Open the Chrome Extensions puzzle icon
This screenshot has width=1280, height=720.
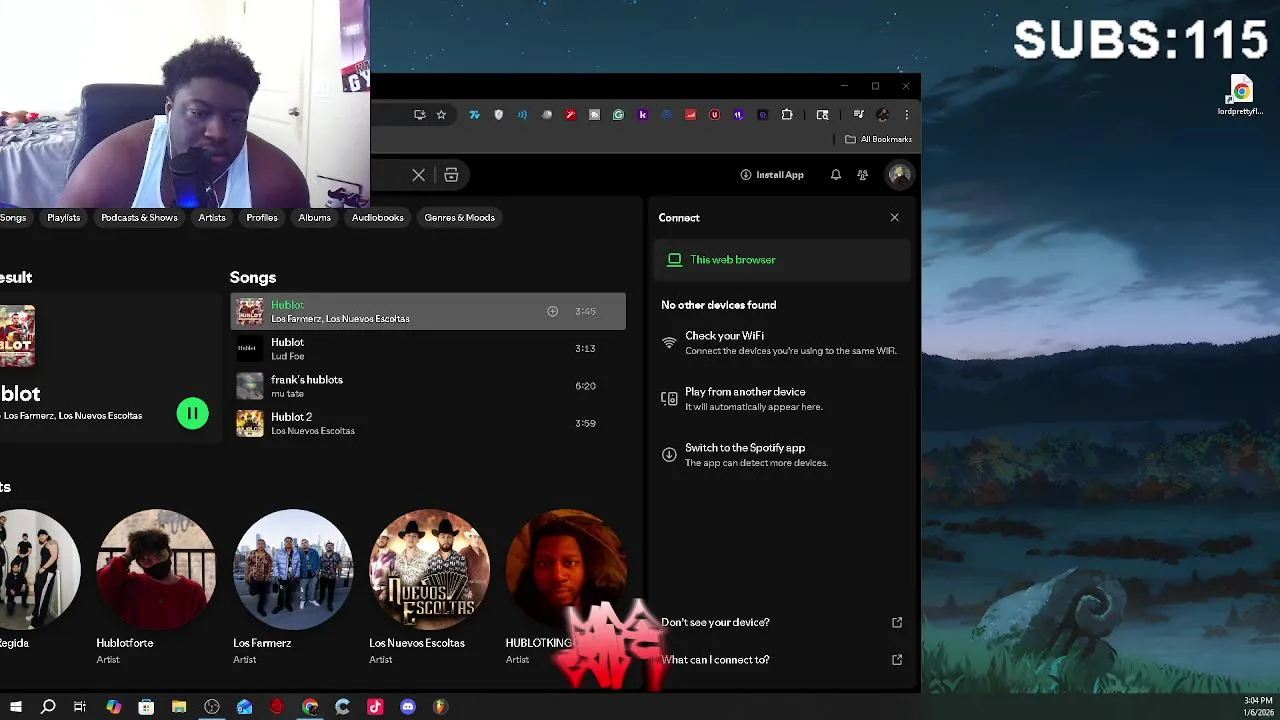787,115
